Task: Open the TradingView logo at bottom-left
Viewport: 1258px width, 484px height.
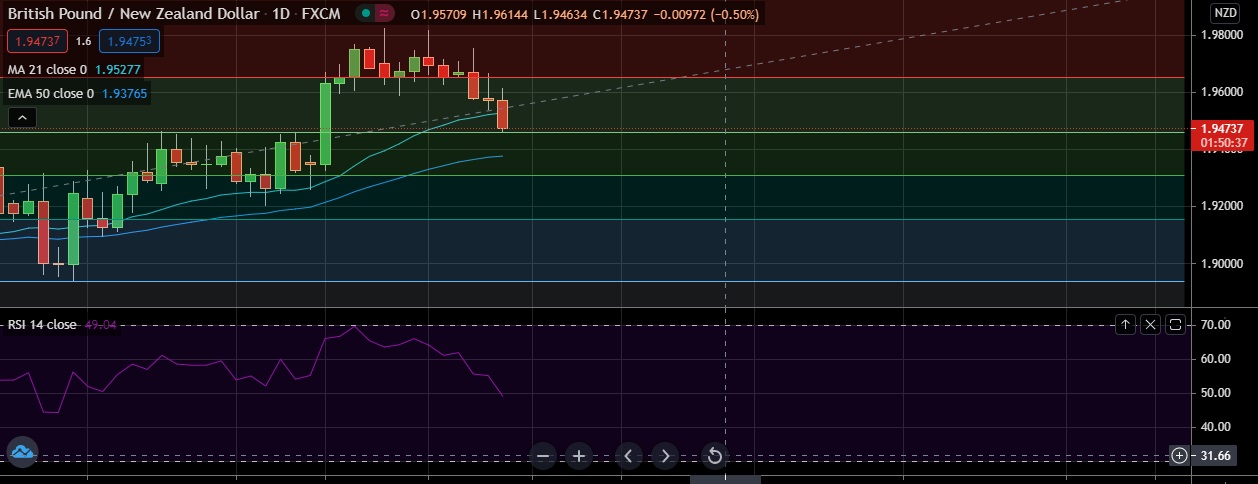Action: (22, 453)
